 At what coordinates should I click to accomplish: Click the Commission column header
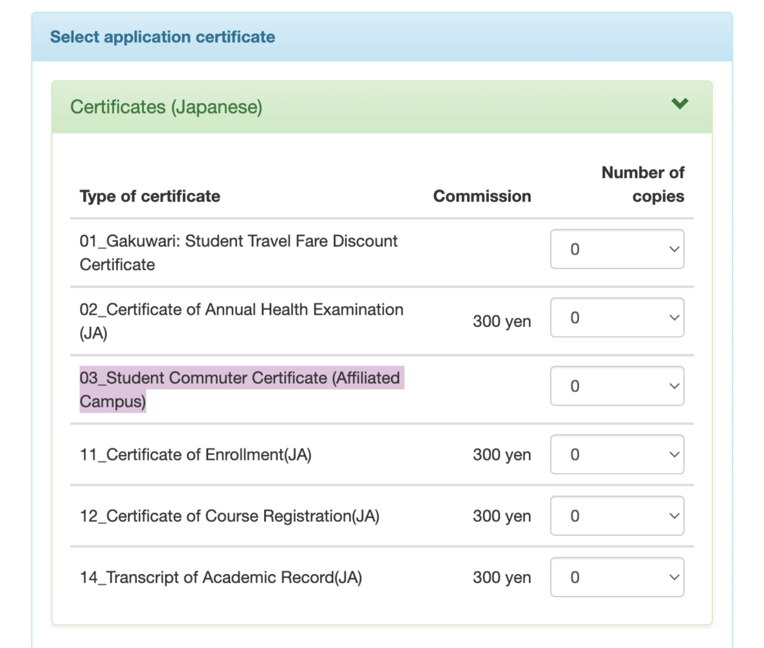click(482, 196)
